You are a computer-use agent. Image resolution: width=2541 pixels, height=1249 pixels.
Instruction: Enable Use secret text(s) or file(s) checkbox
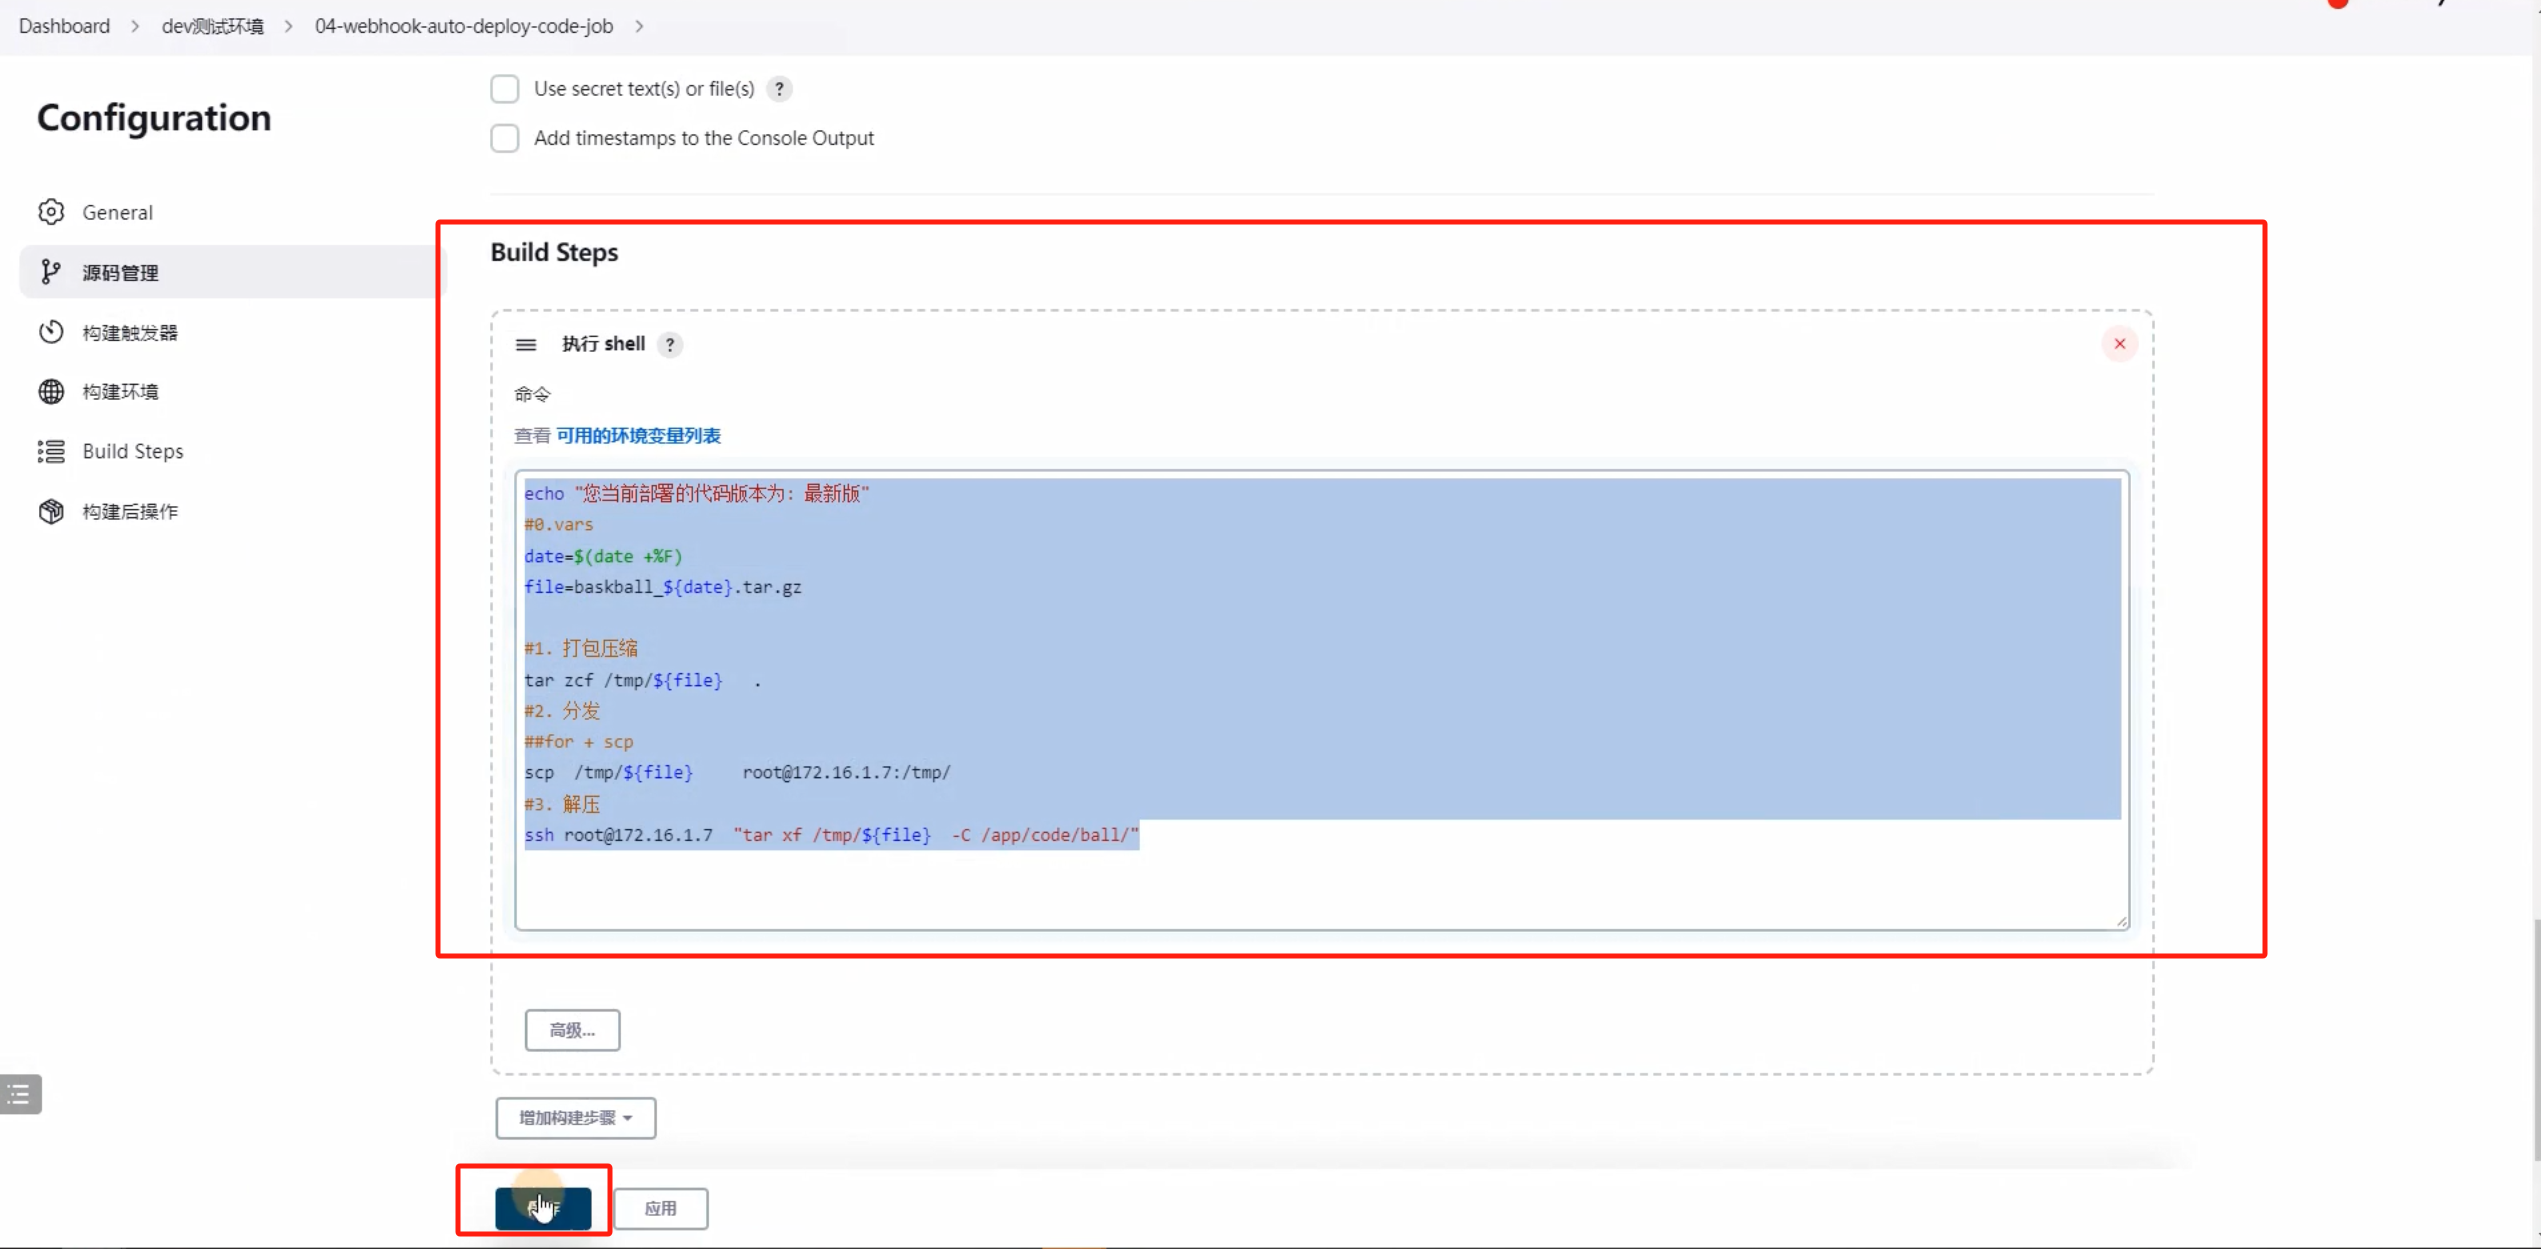pyautogui.click(x=505, y=89)
